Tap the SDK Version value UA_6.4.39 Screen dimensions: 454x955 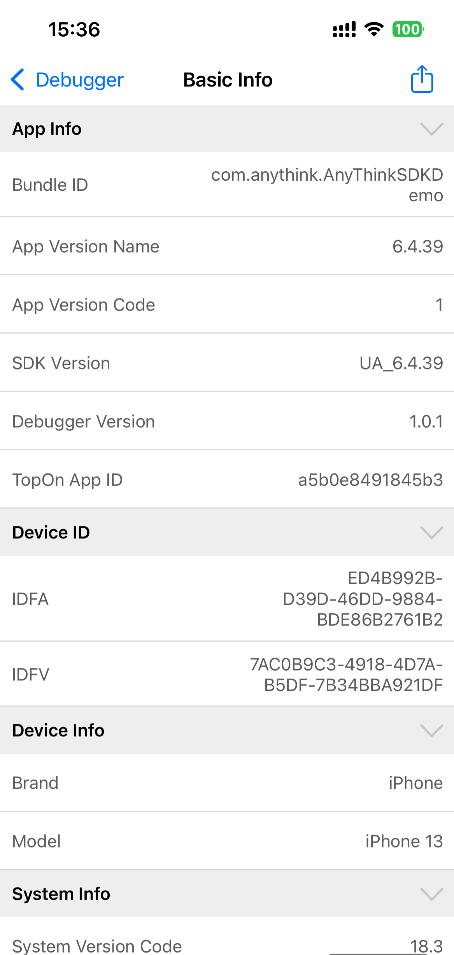[x=401, y=363]
